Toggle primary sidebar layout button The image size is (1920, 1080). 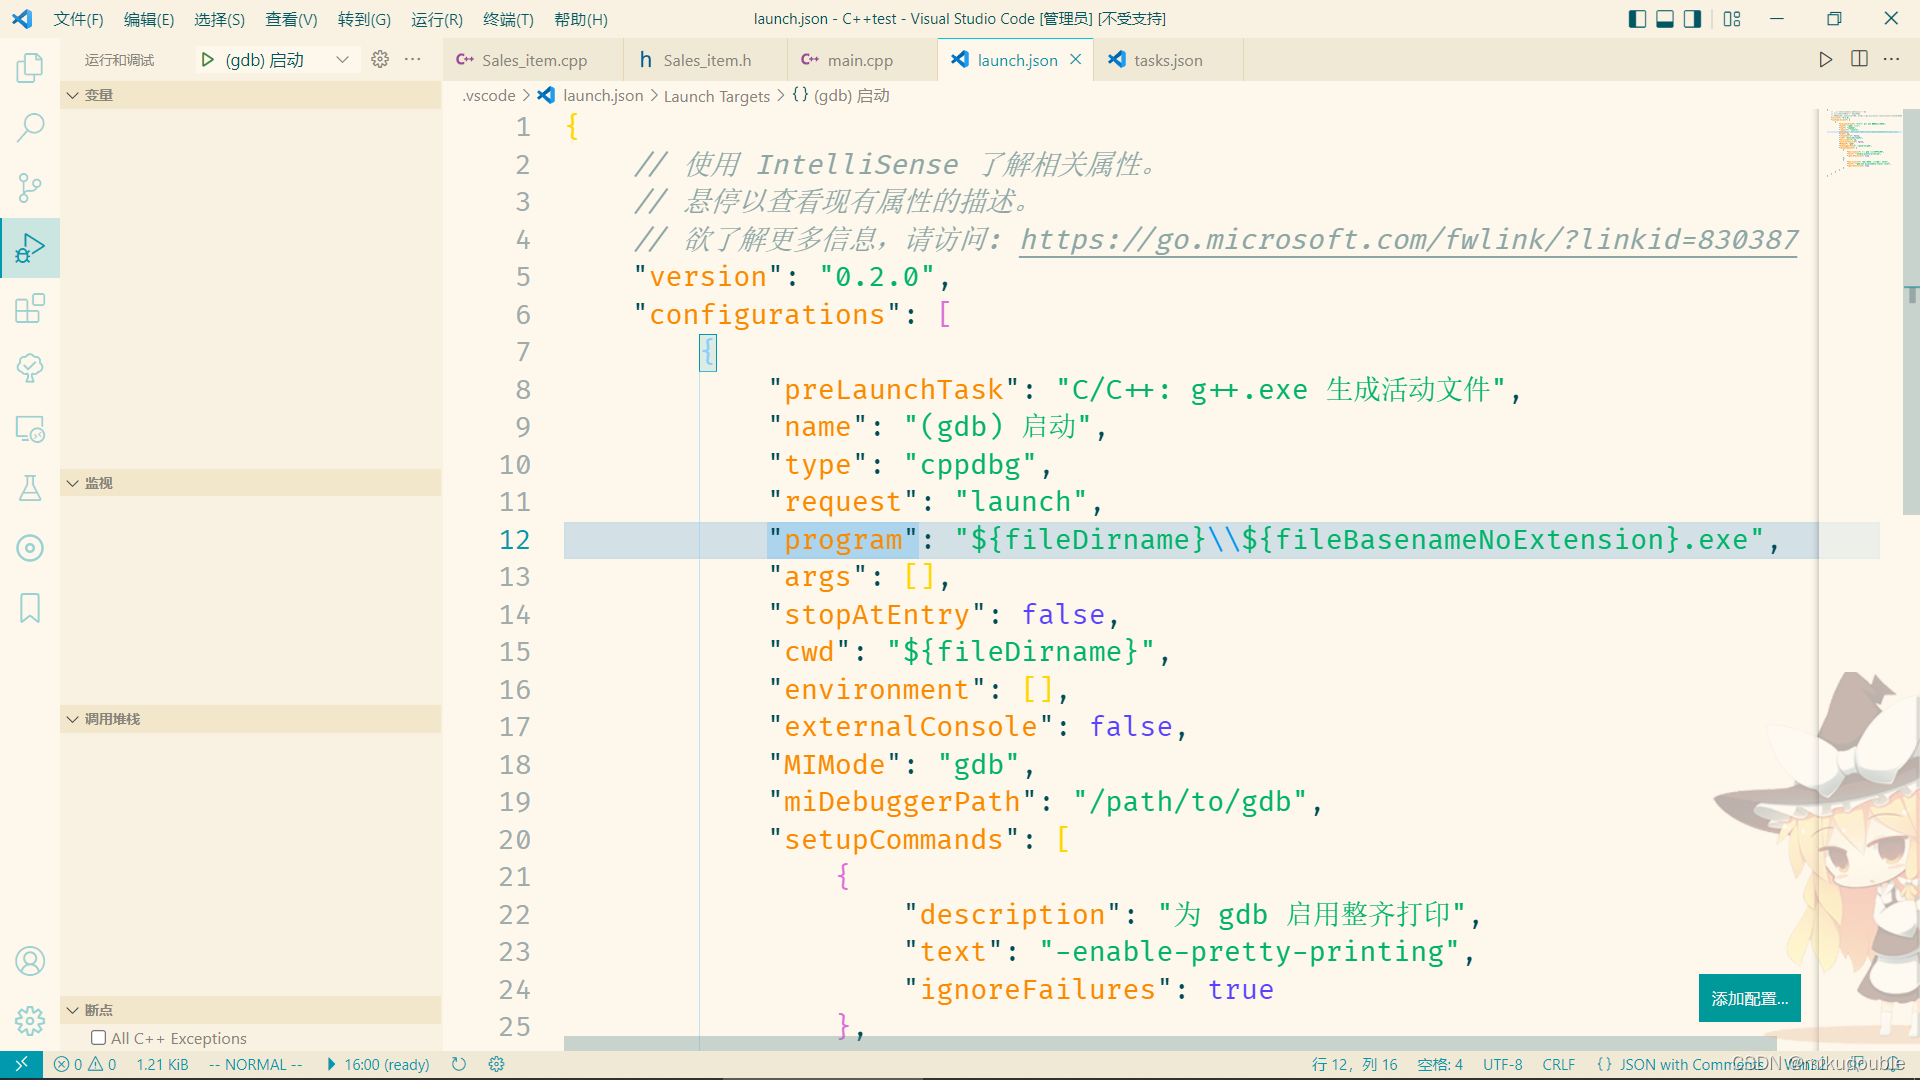tap(1637, 19)
